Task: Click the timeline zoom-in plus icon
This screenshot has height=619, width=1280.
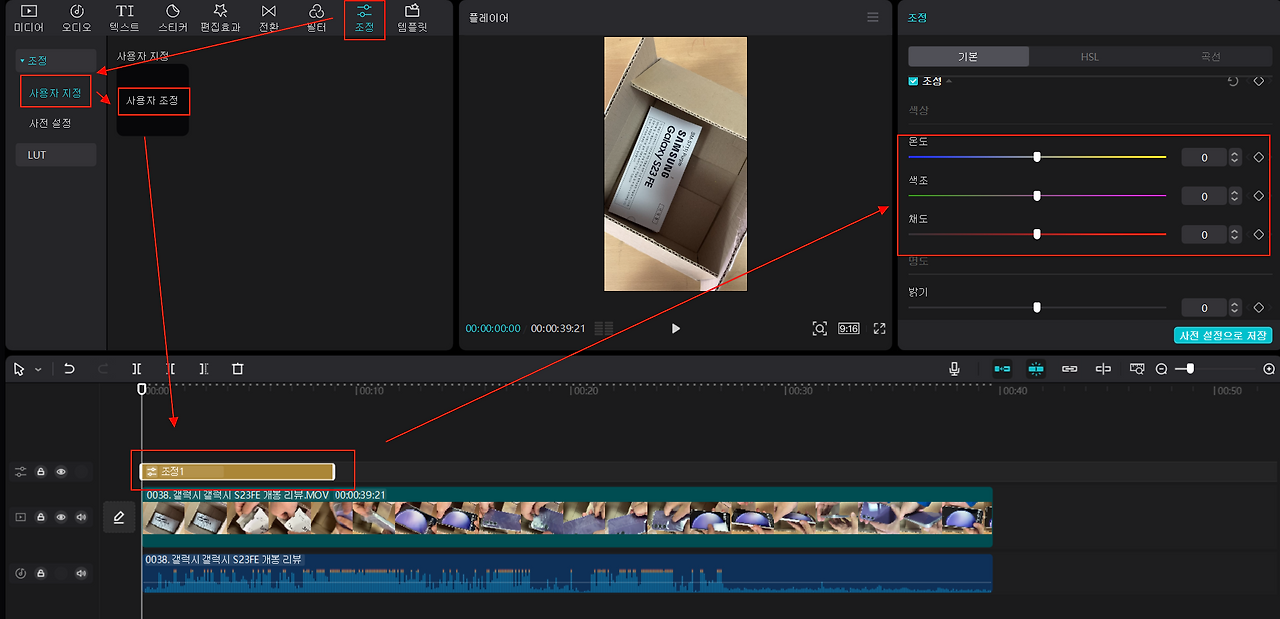Action: tap(1269, 369)
